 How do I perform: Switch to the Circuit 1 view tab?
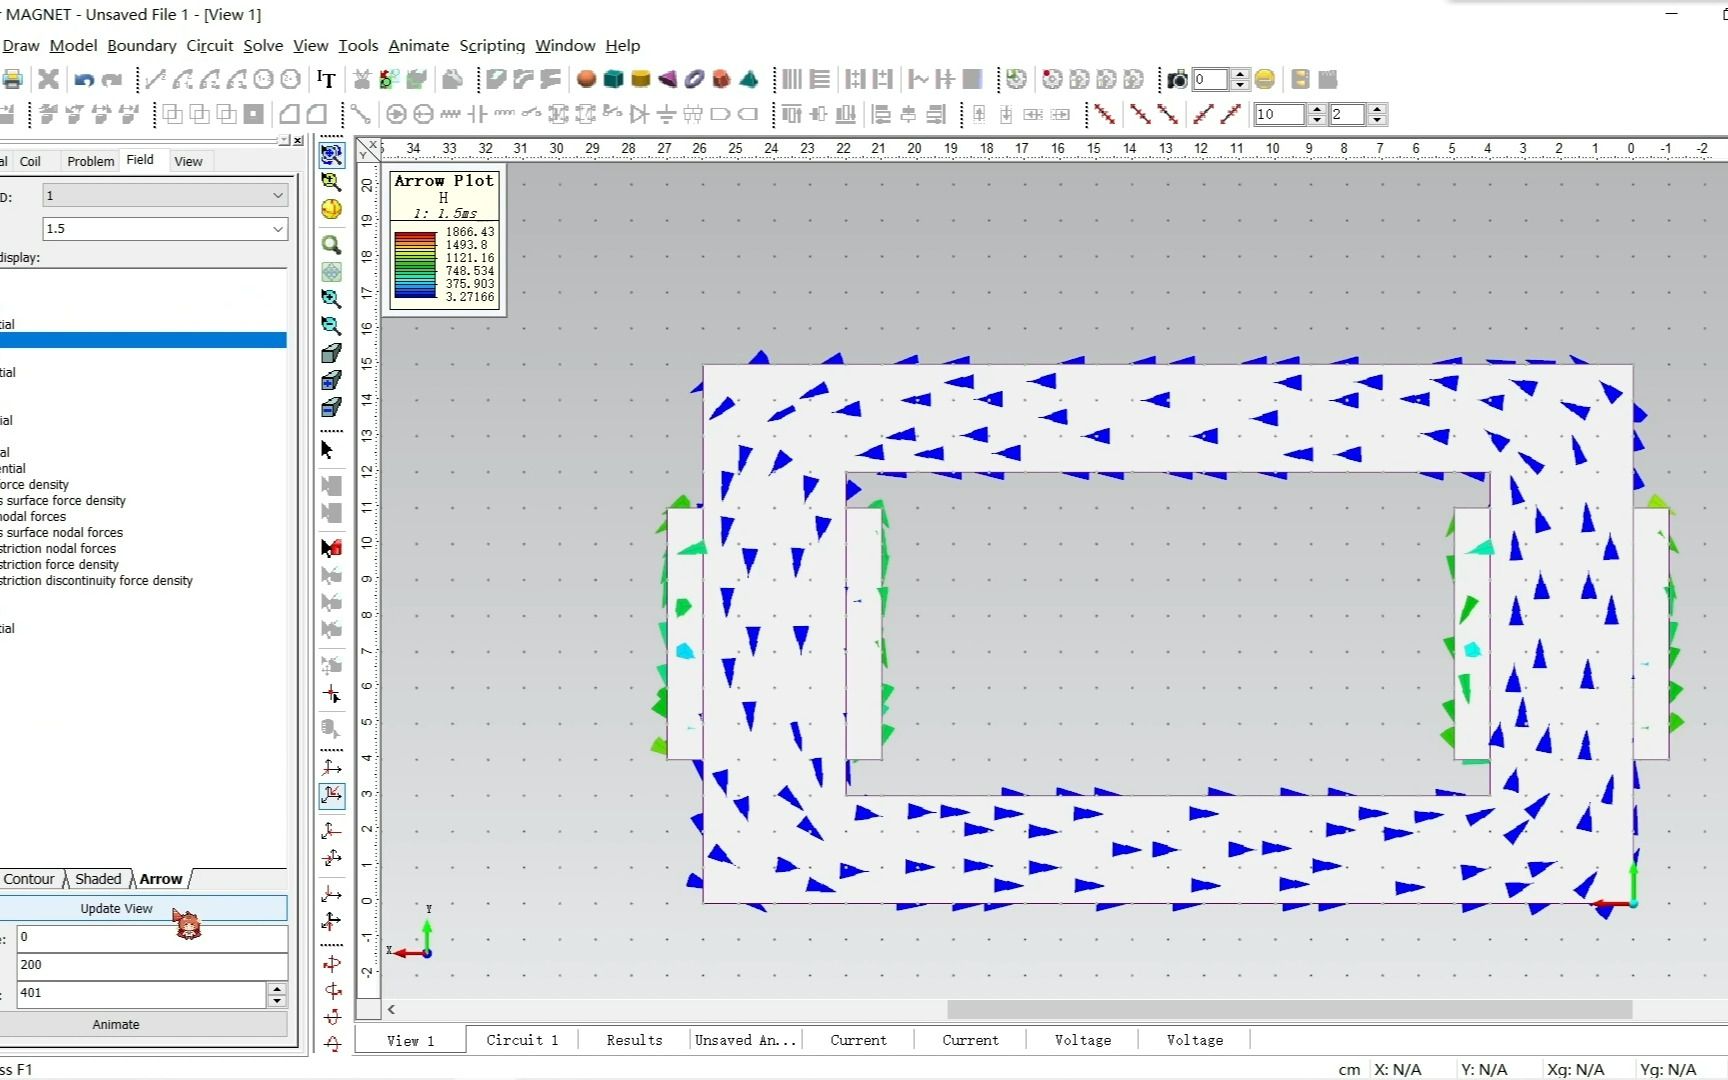click(521, 1039)
